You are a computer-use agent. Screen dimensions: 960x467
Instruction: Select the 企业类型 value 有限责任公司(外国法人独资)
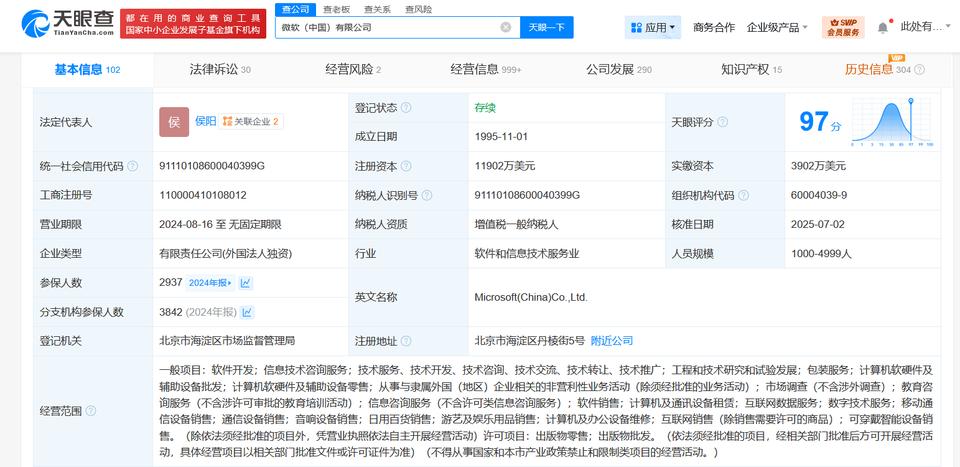click(223, 253)
